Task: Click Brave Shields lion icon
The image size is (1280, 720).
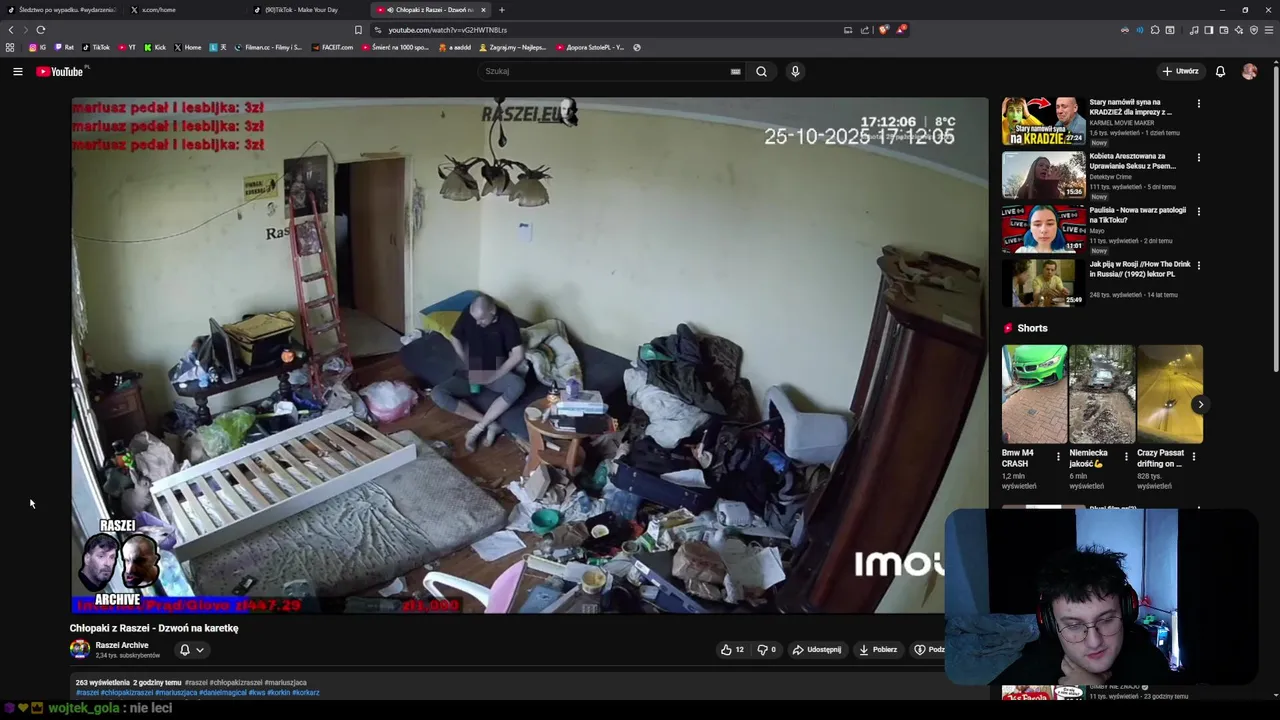Action: (883, 30)
